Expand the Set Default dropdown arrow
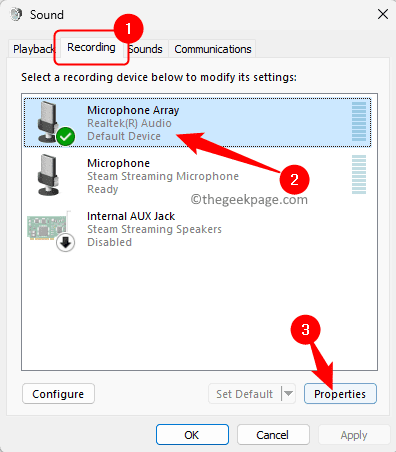Viewport: 396px width, 452px height. pos(289,394)
